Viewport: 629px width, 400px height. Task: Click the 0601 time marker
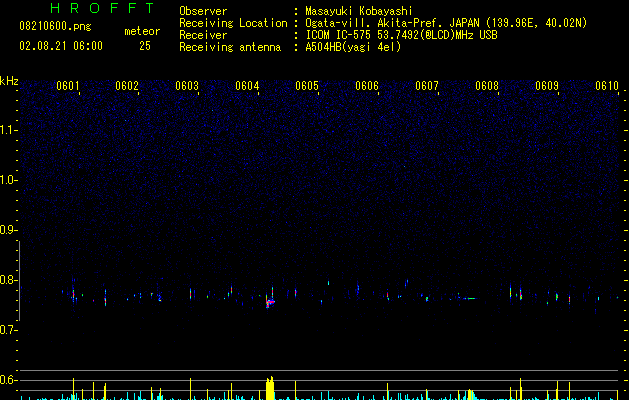(67, 86)
